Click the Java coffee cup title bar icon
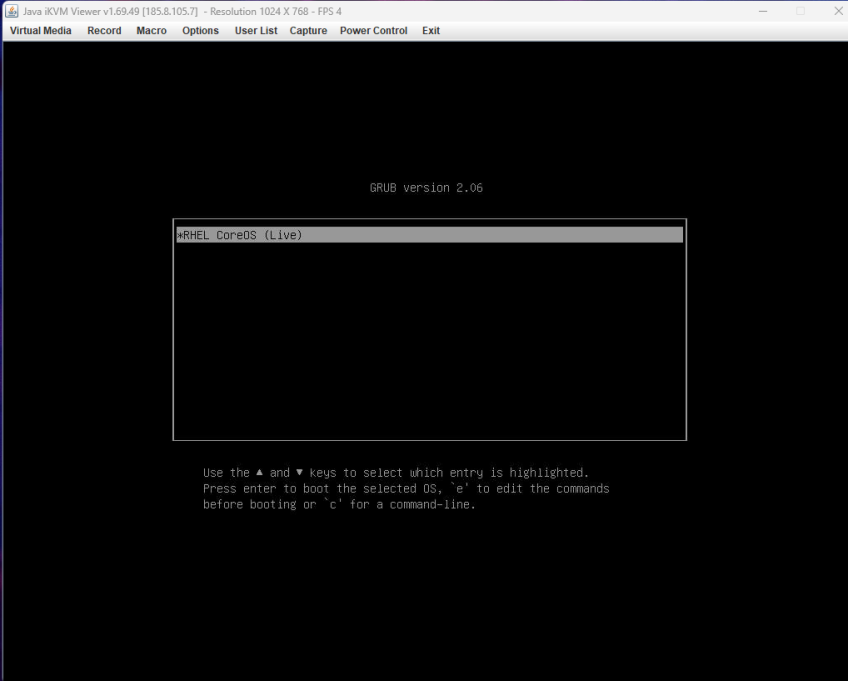Screen dimensions: 848x681 10,11
